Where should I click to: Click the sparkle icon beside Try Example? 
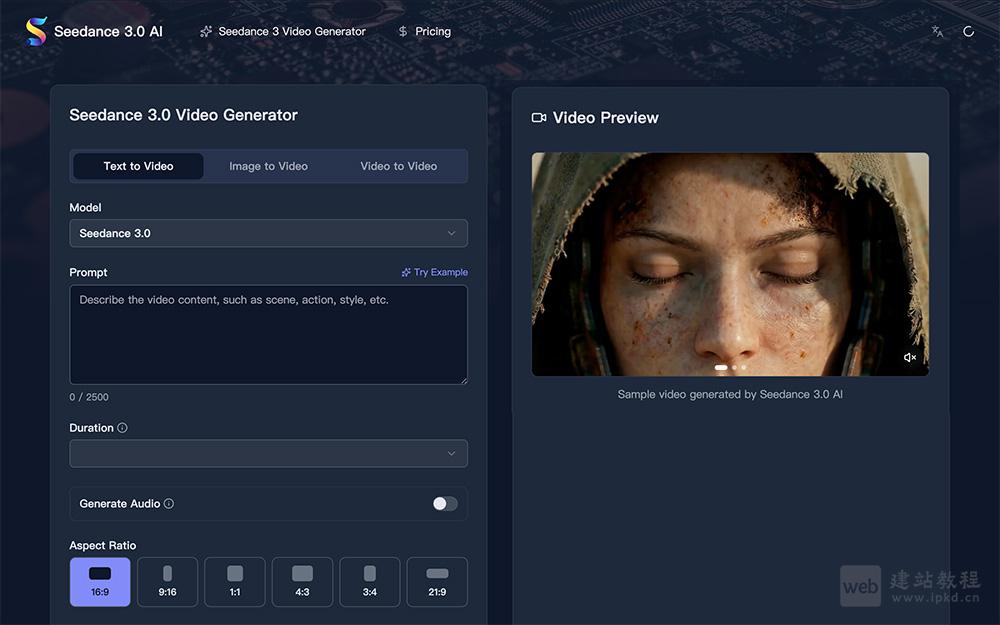point(406,272)
